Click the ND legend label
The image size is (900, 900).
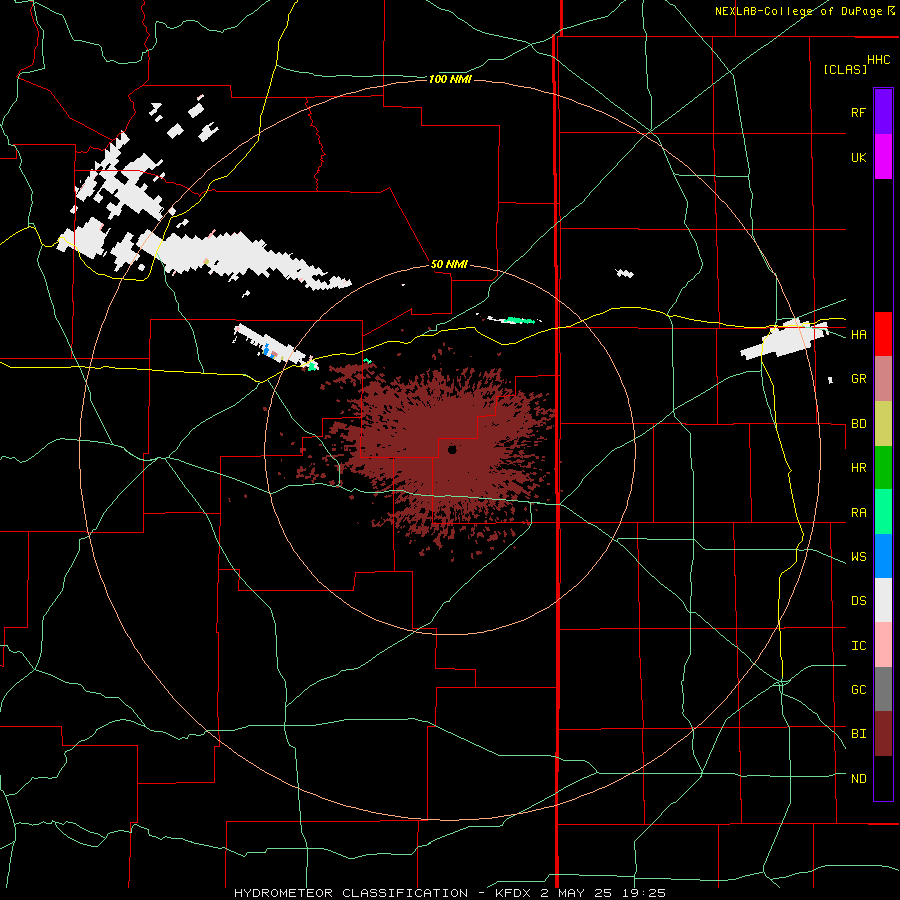pos(858,779)
